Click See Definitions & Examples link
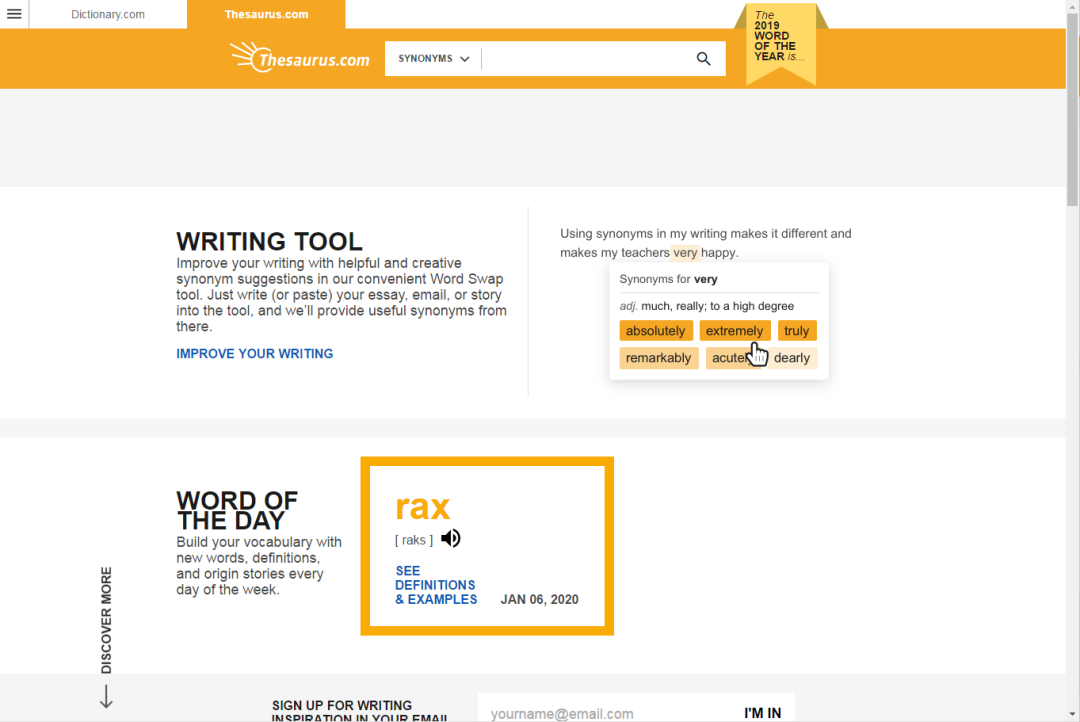This screenshot has height=722, width=1080. click(x=436, y=585)
